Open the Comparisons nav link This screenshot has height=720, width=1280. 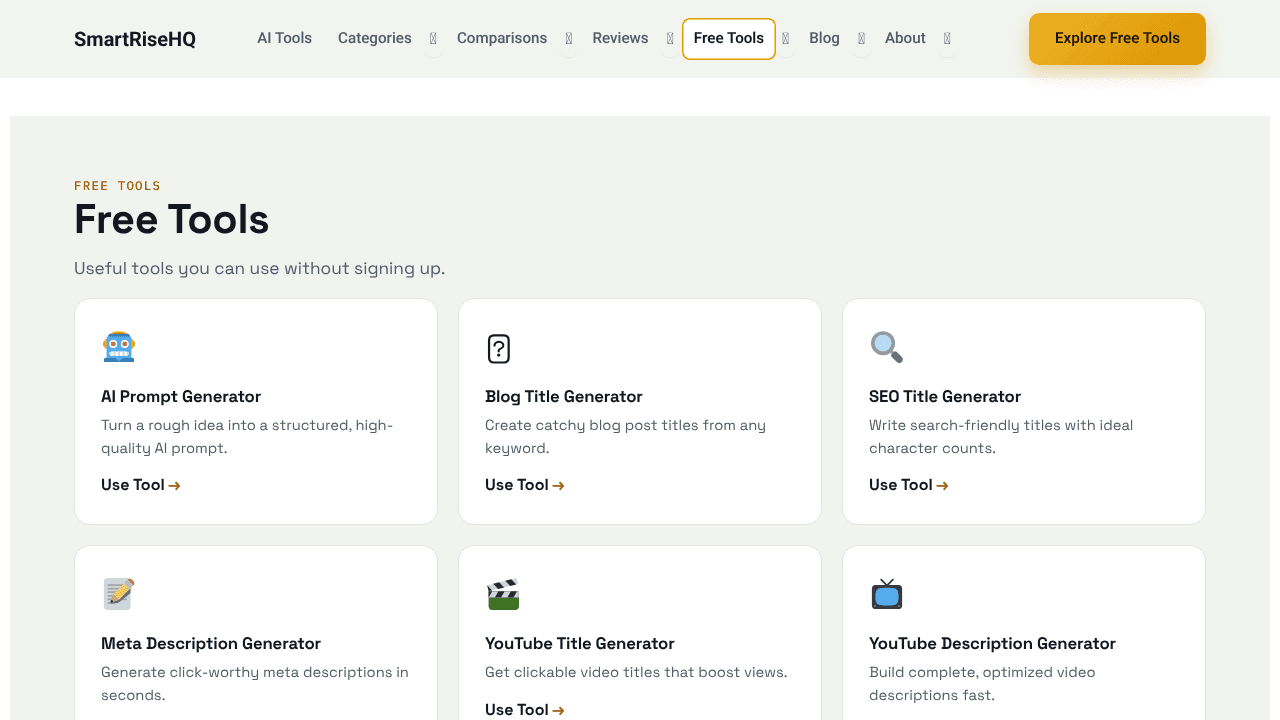502,38
